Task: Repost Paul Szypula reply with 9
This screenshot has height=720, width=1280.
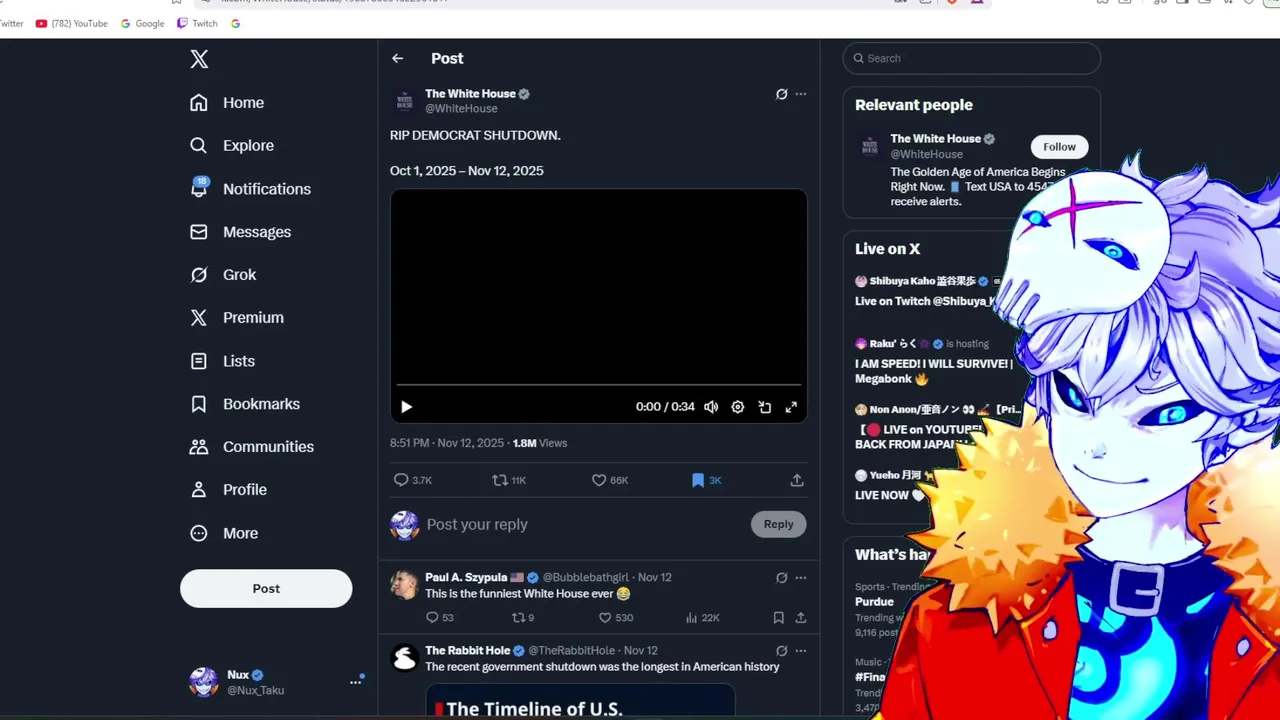Action: point(523,618)
